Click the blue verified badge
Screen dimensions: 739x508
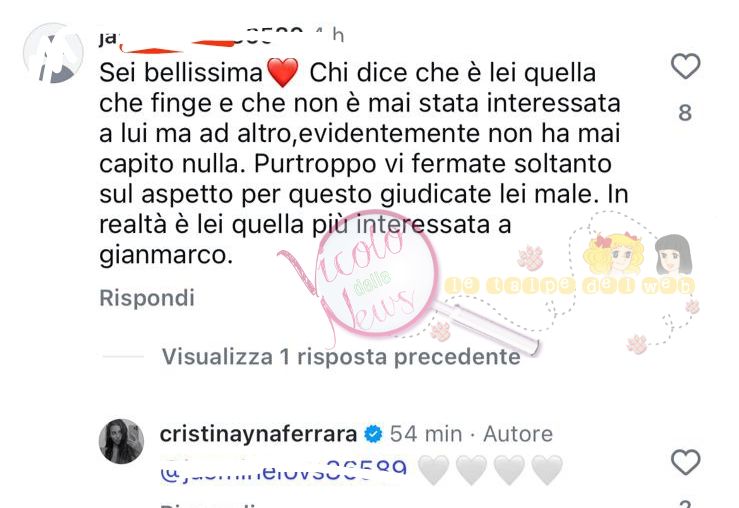coord(374,434)
